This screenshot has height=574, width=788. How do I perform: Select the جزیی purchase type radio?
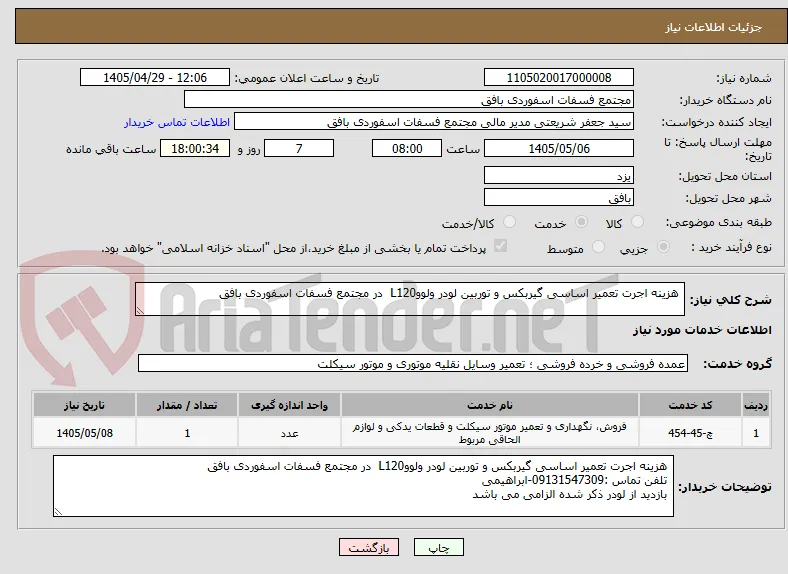point(663,246)
